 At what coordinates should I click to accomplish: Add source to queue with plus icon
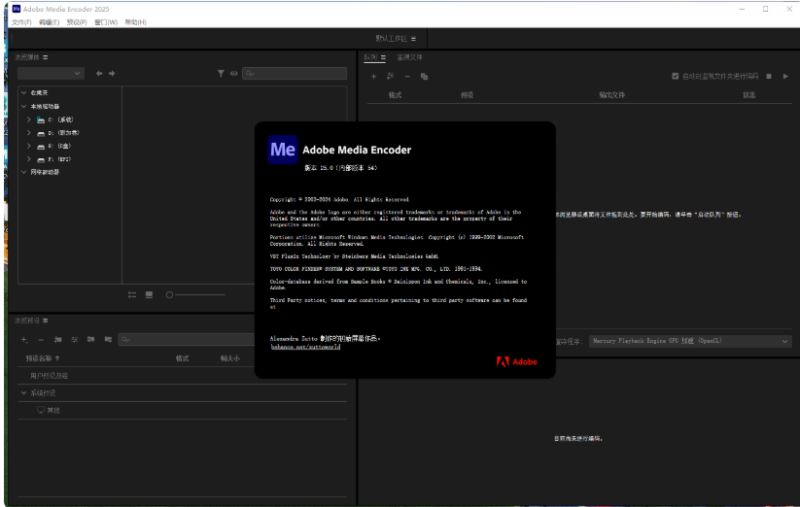tap(373, 77)
